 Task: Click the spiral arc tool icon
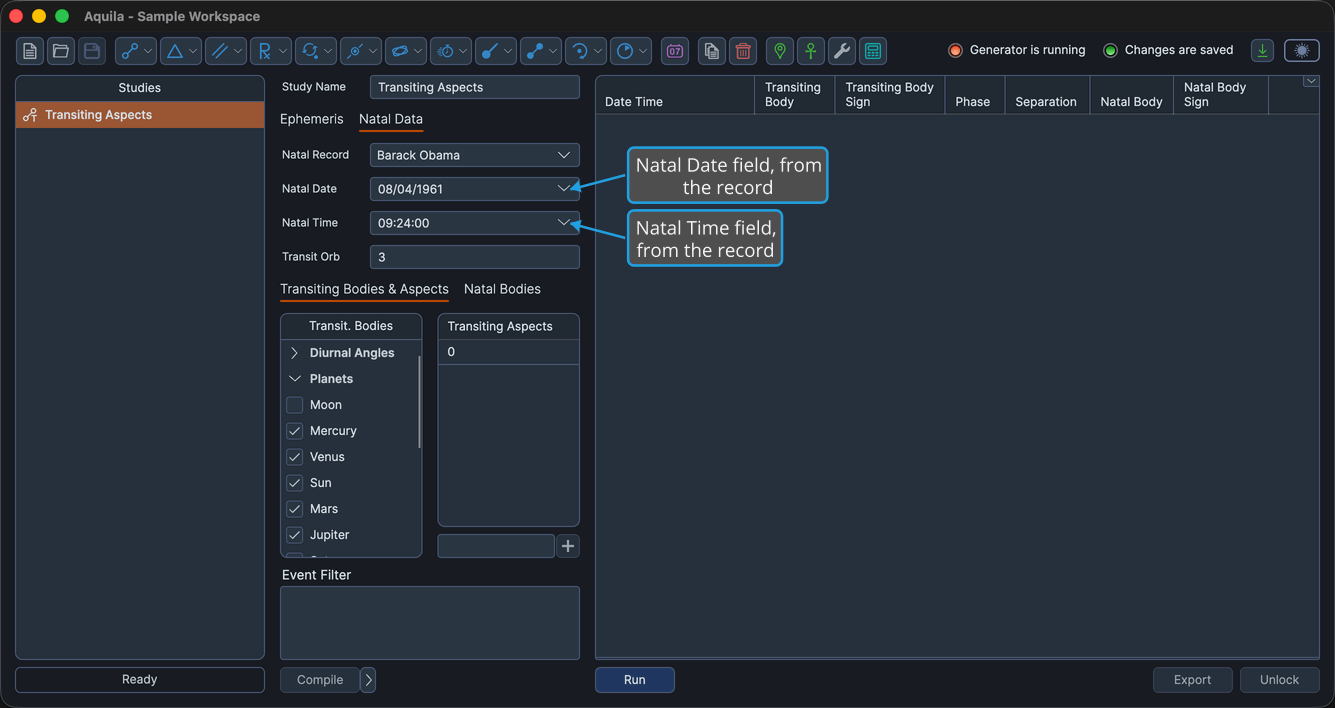580,51
